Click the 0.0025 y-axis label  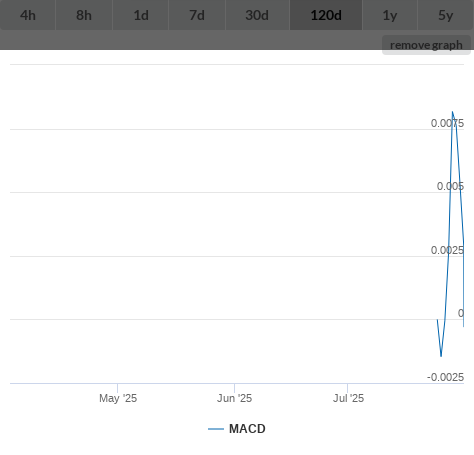[x=447, y=250]
